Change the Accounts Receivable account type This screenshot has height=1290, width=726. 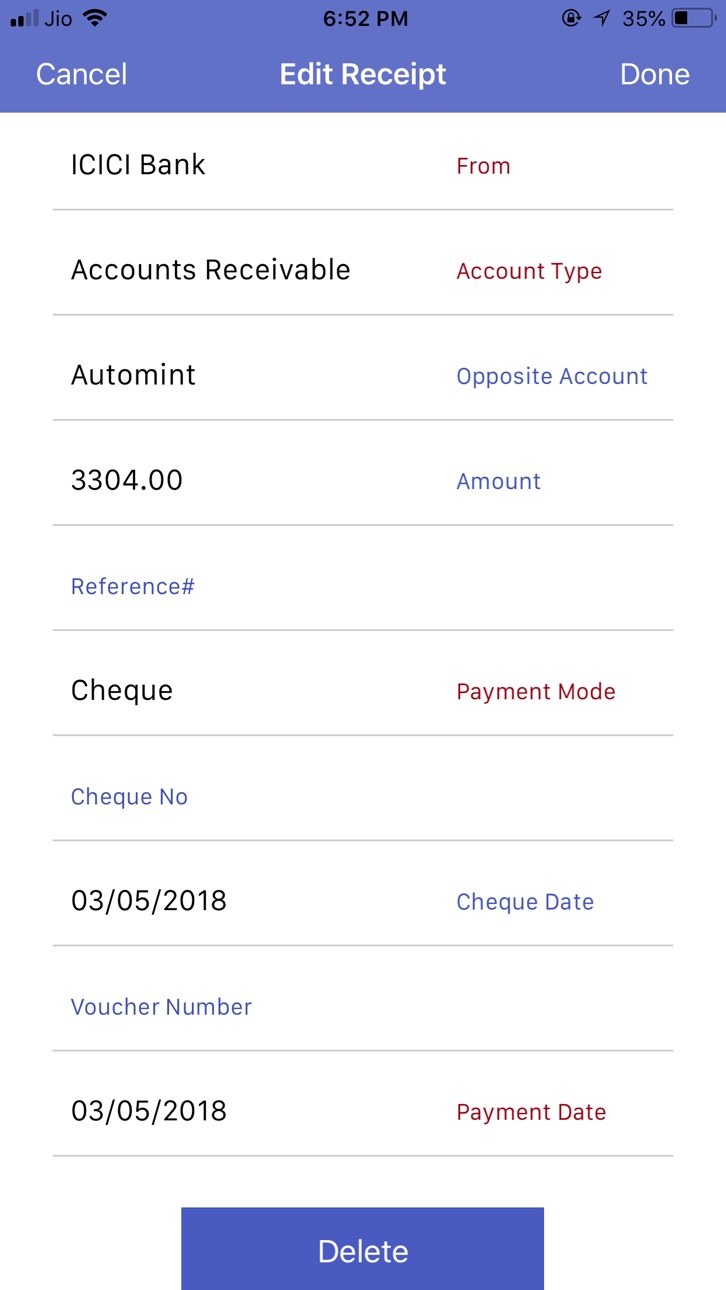tap(362, 270)
